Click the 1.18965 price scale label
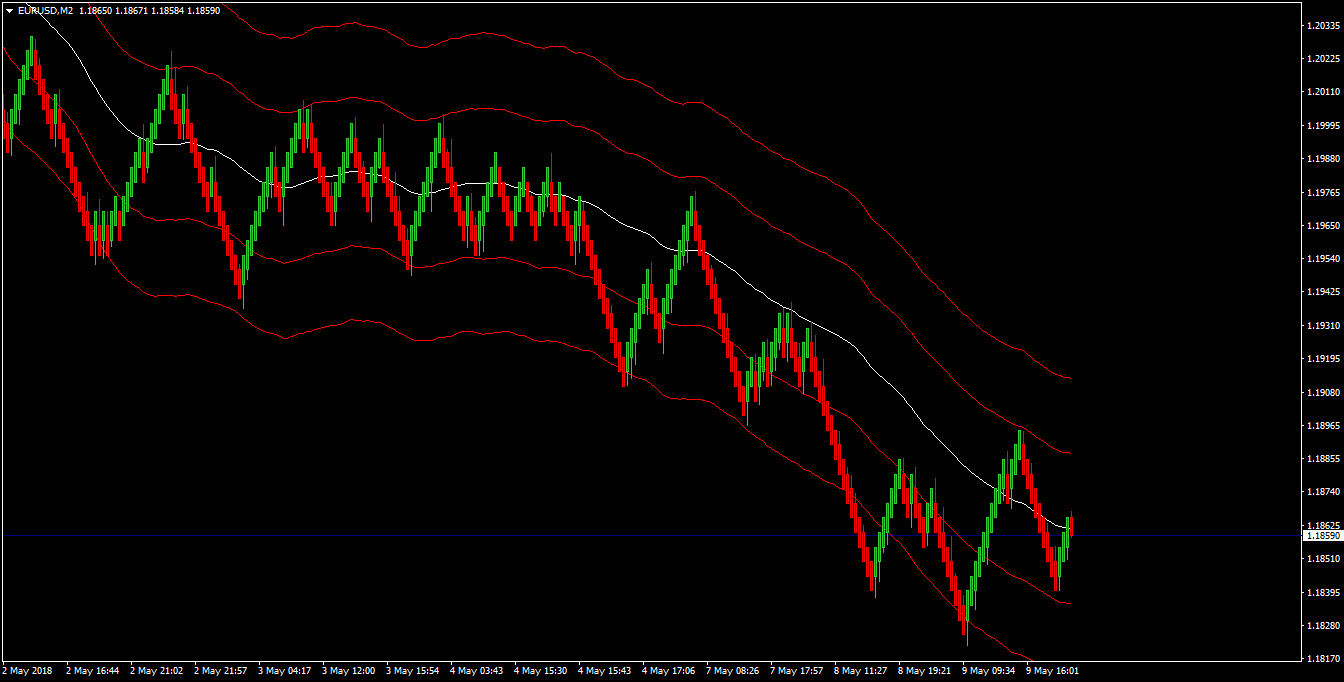 pos(1324,426)
